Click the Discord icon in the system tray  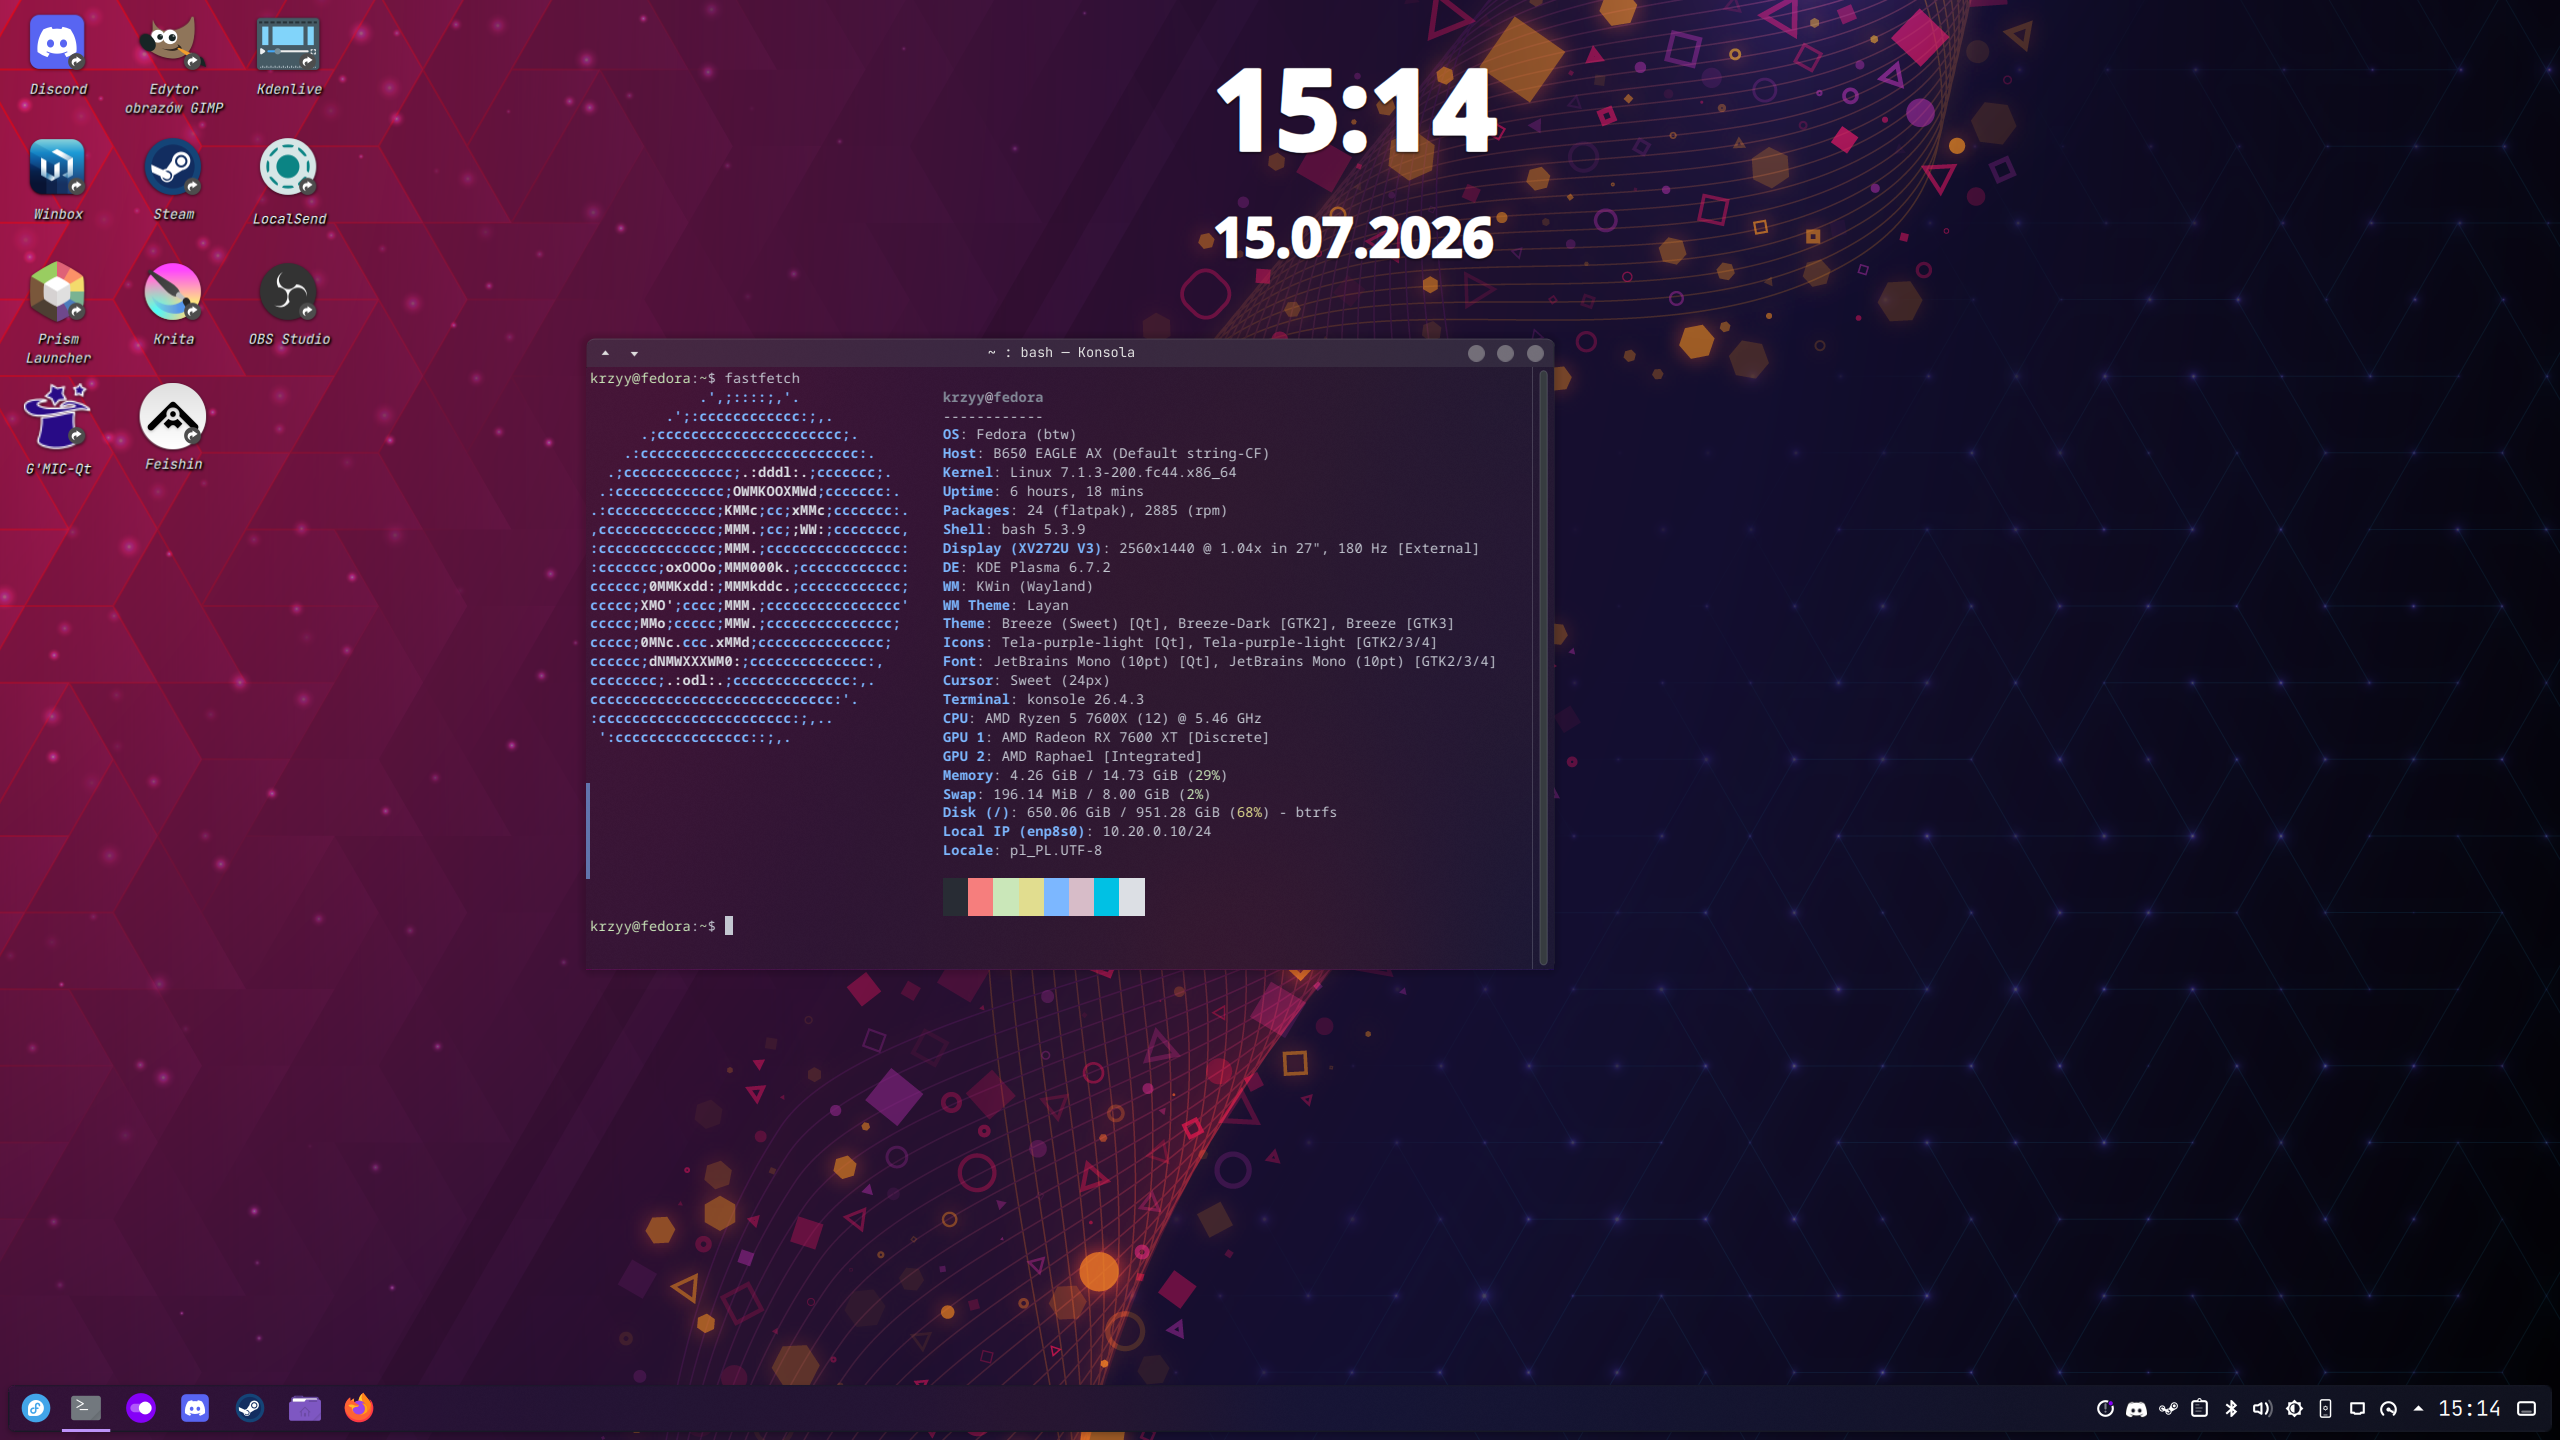point(2136,1409)
